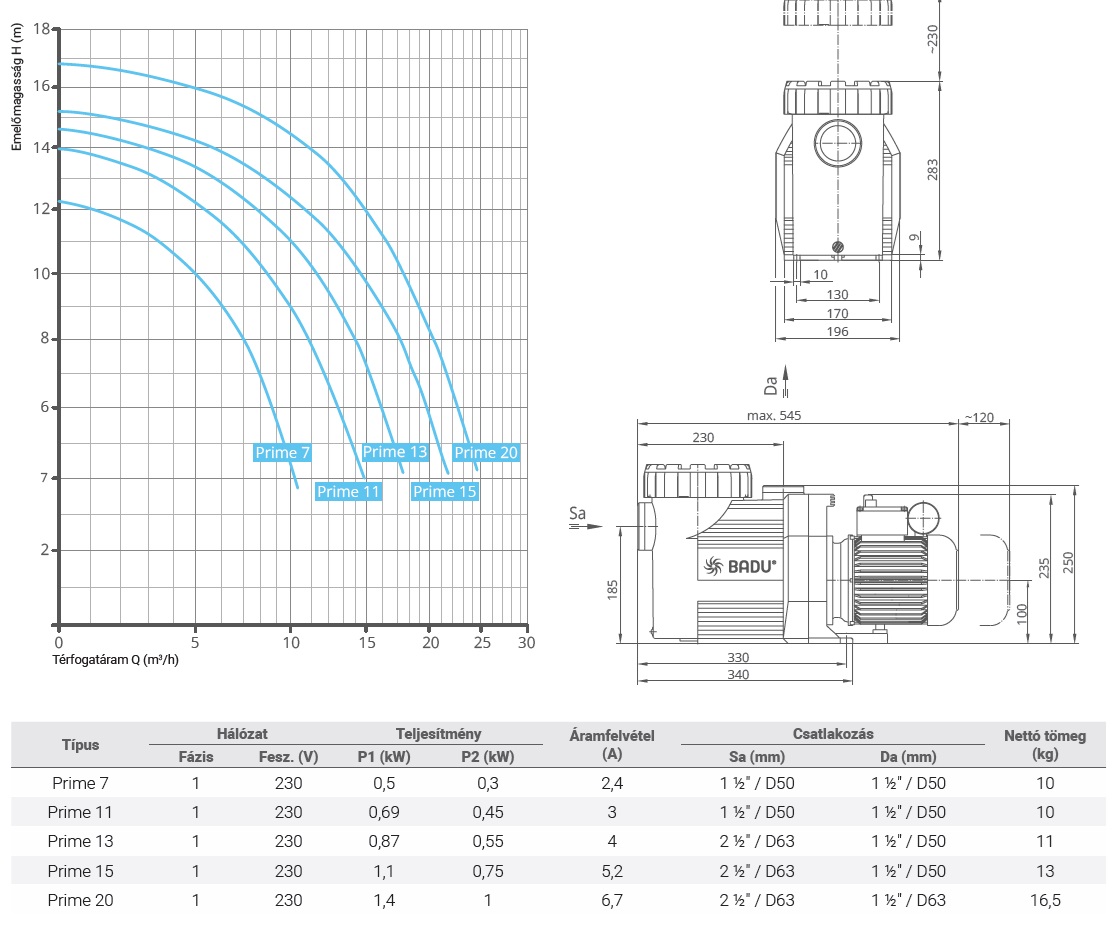Select the Prime 11 curve label in chart
The height and width of the screenshot is (934, 1113).
click(348, 491)
